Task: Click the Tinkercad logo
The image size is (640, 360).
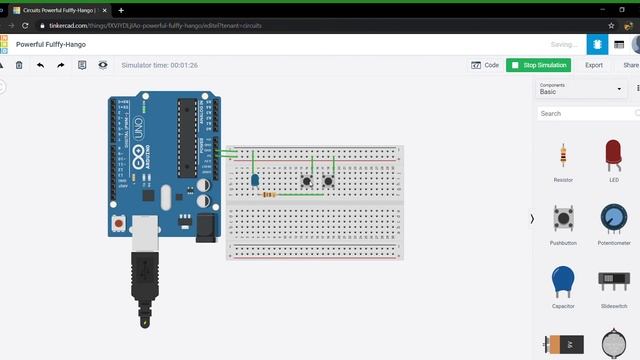Action: point(4,44)
